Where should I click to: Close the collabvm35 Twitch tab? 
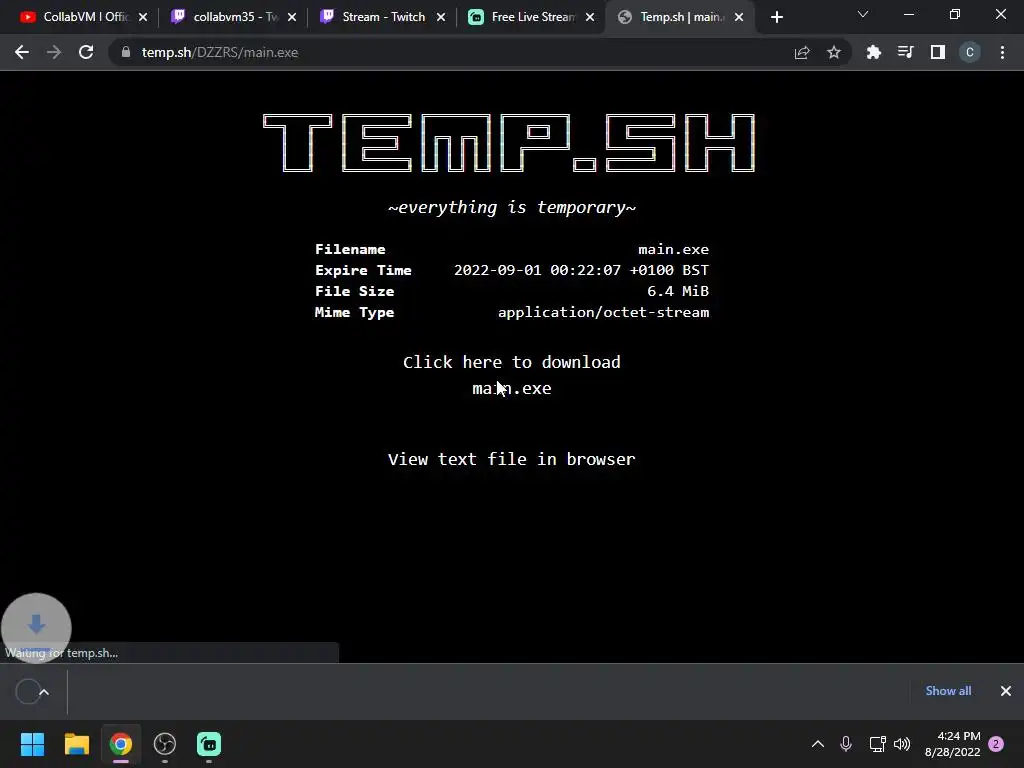pyautogui.click(x=292, y=17)
